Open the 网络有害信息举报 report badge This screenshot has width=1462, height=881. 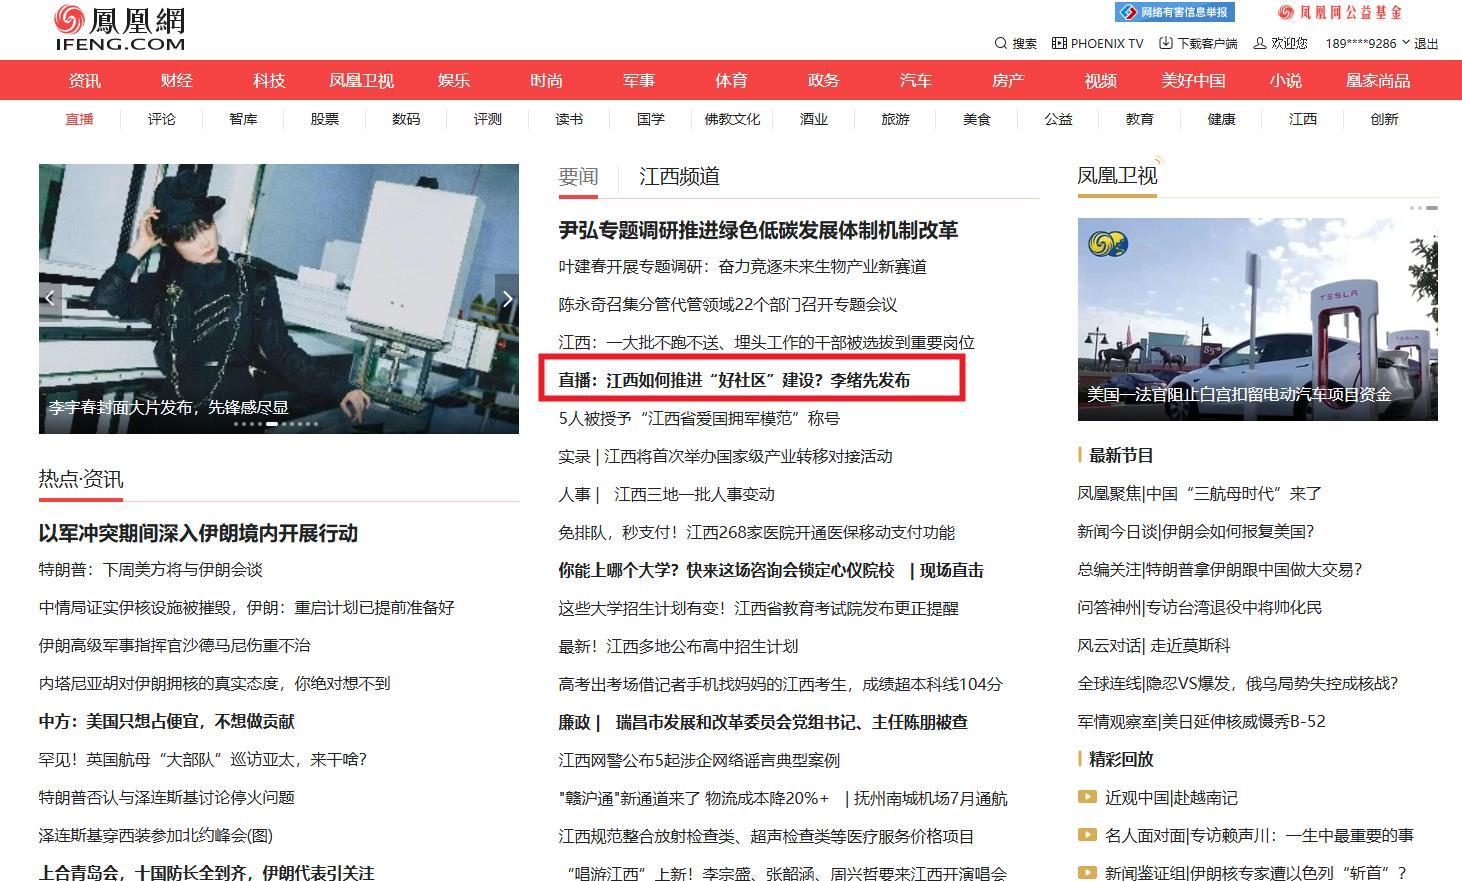coord(1175,12)
